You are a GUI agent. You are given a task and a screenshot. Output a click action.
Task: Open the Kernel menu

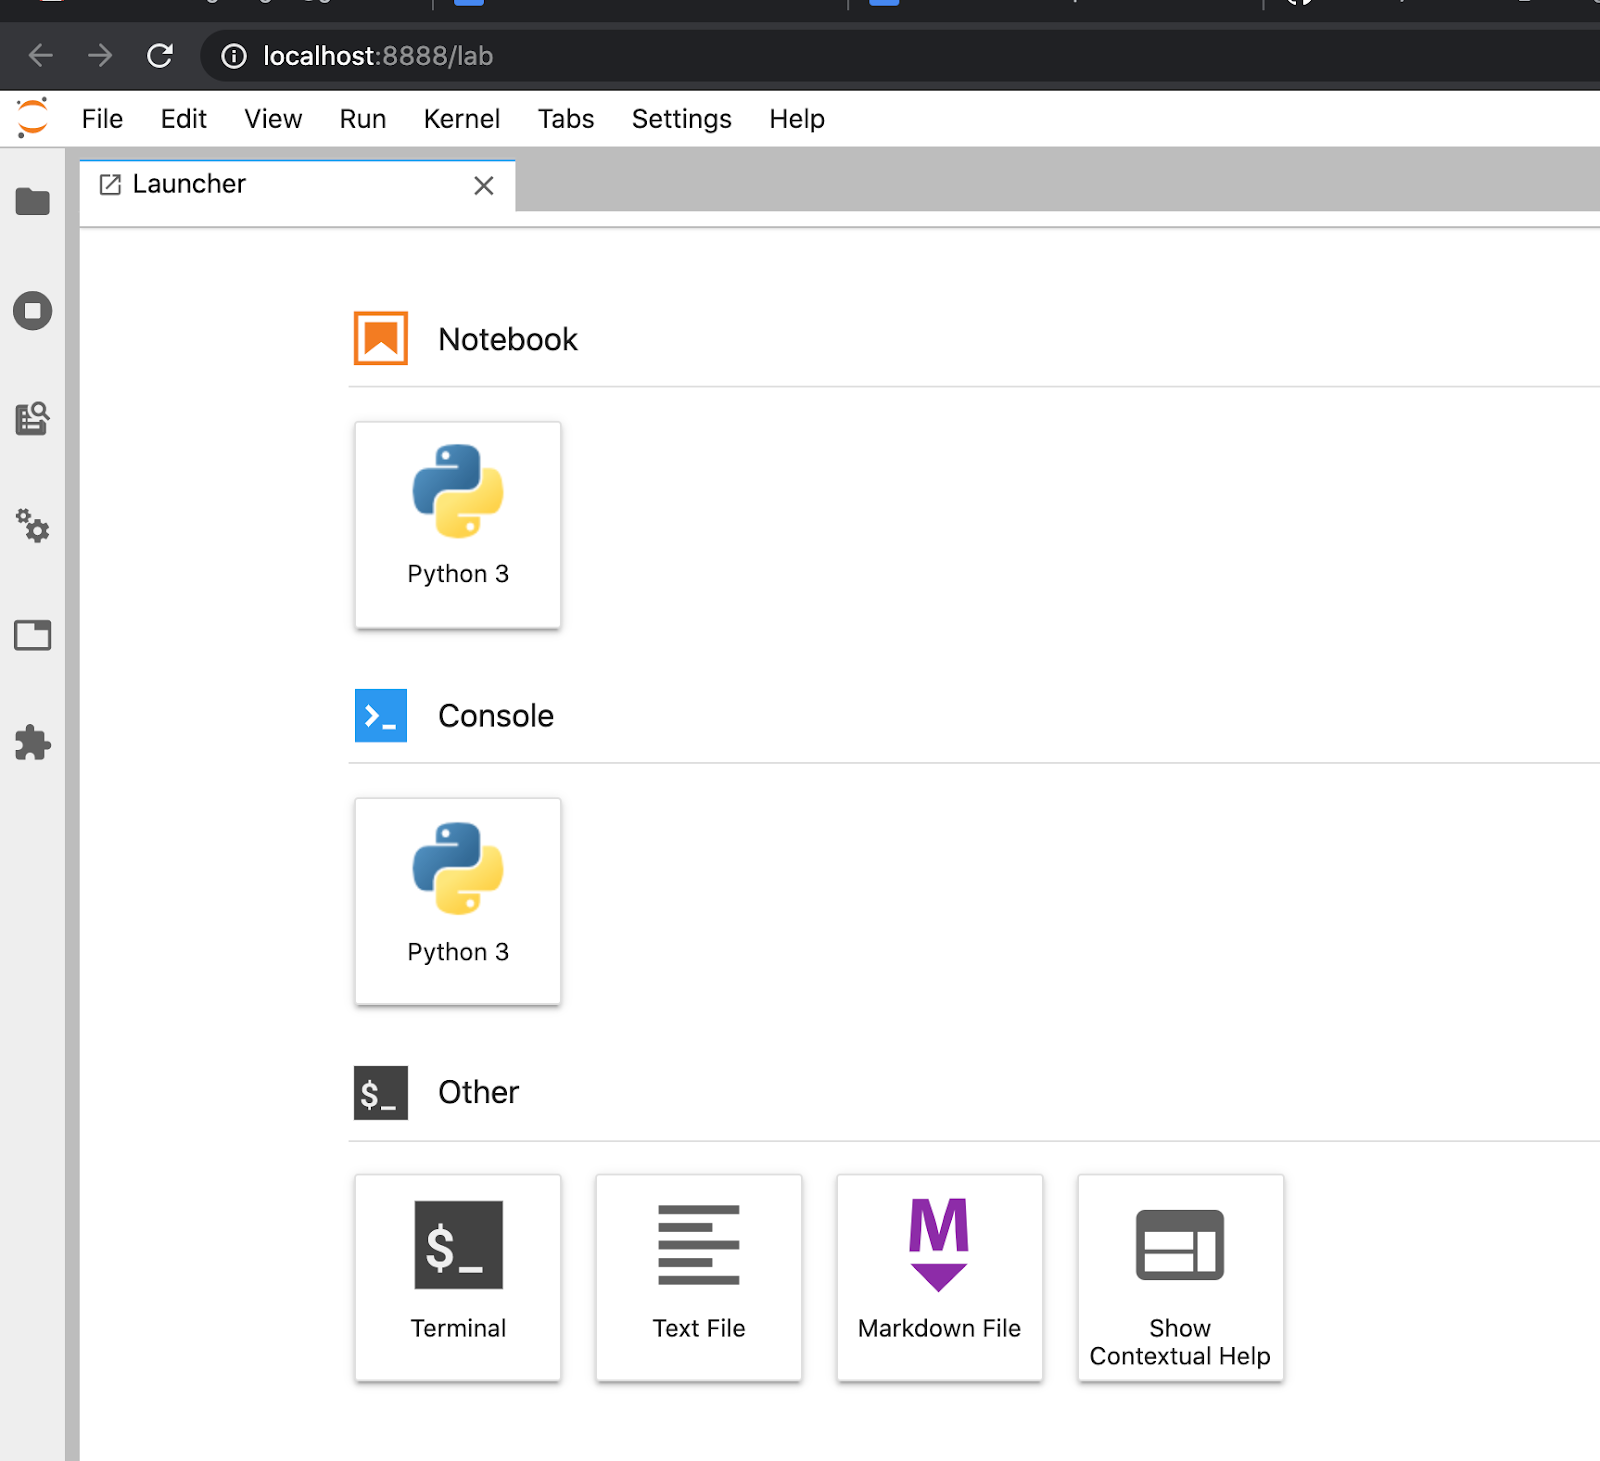[x=462, y=119]
